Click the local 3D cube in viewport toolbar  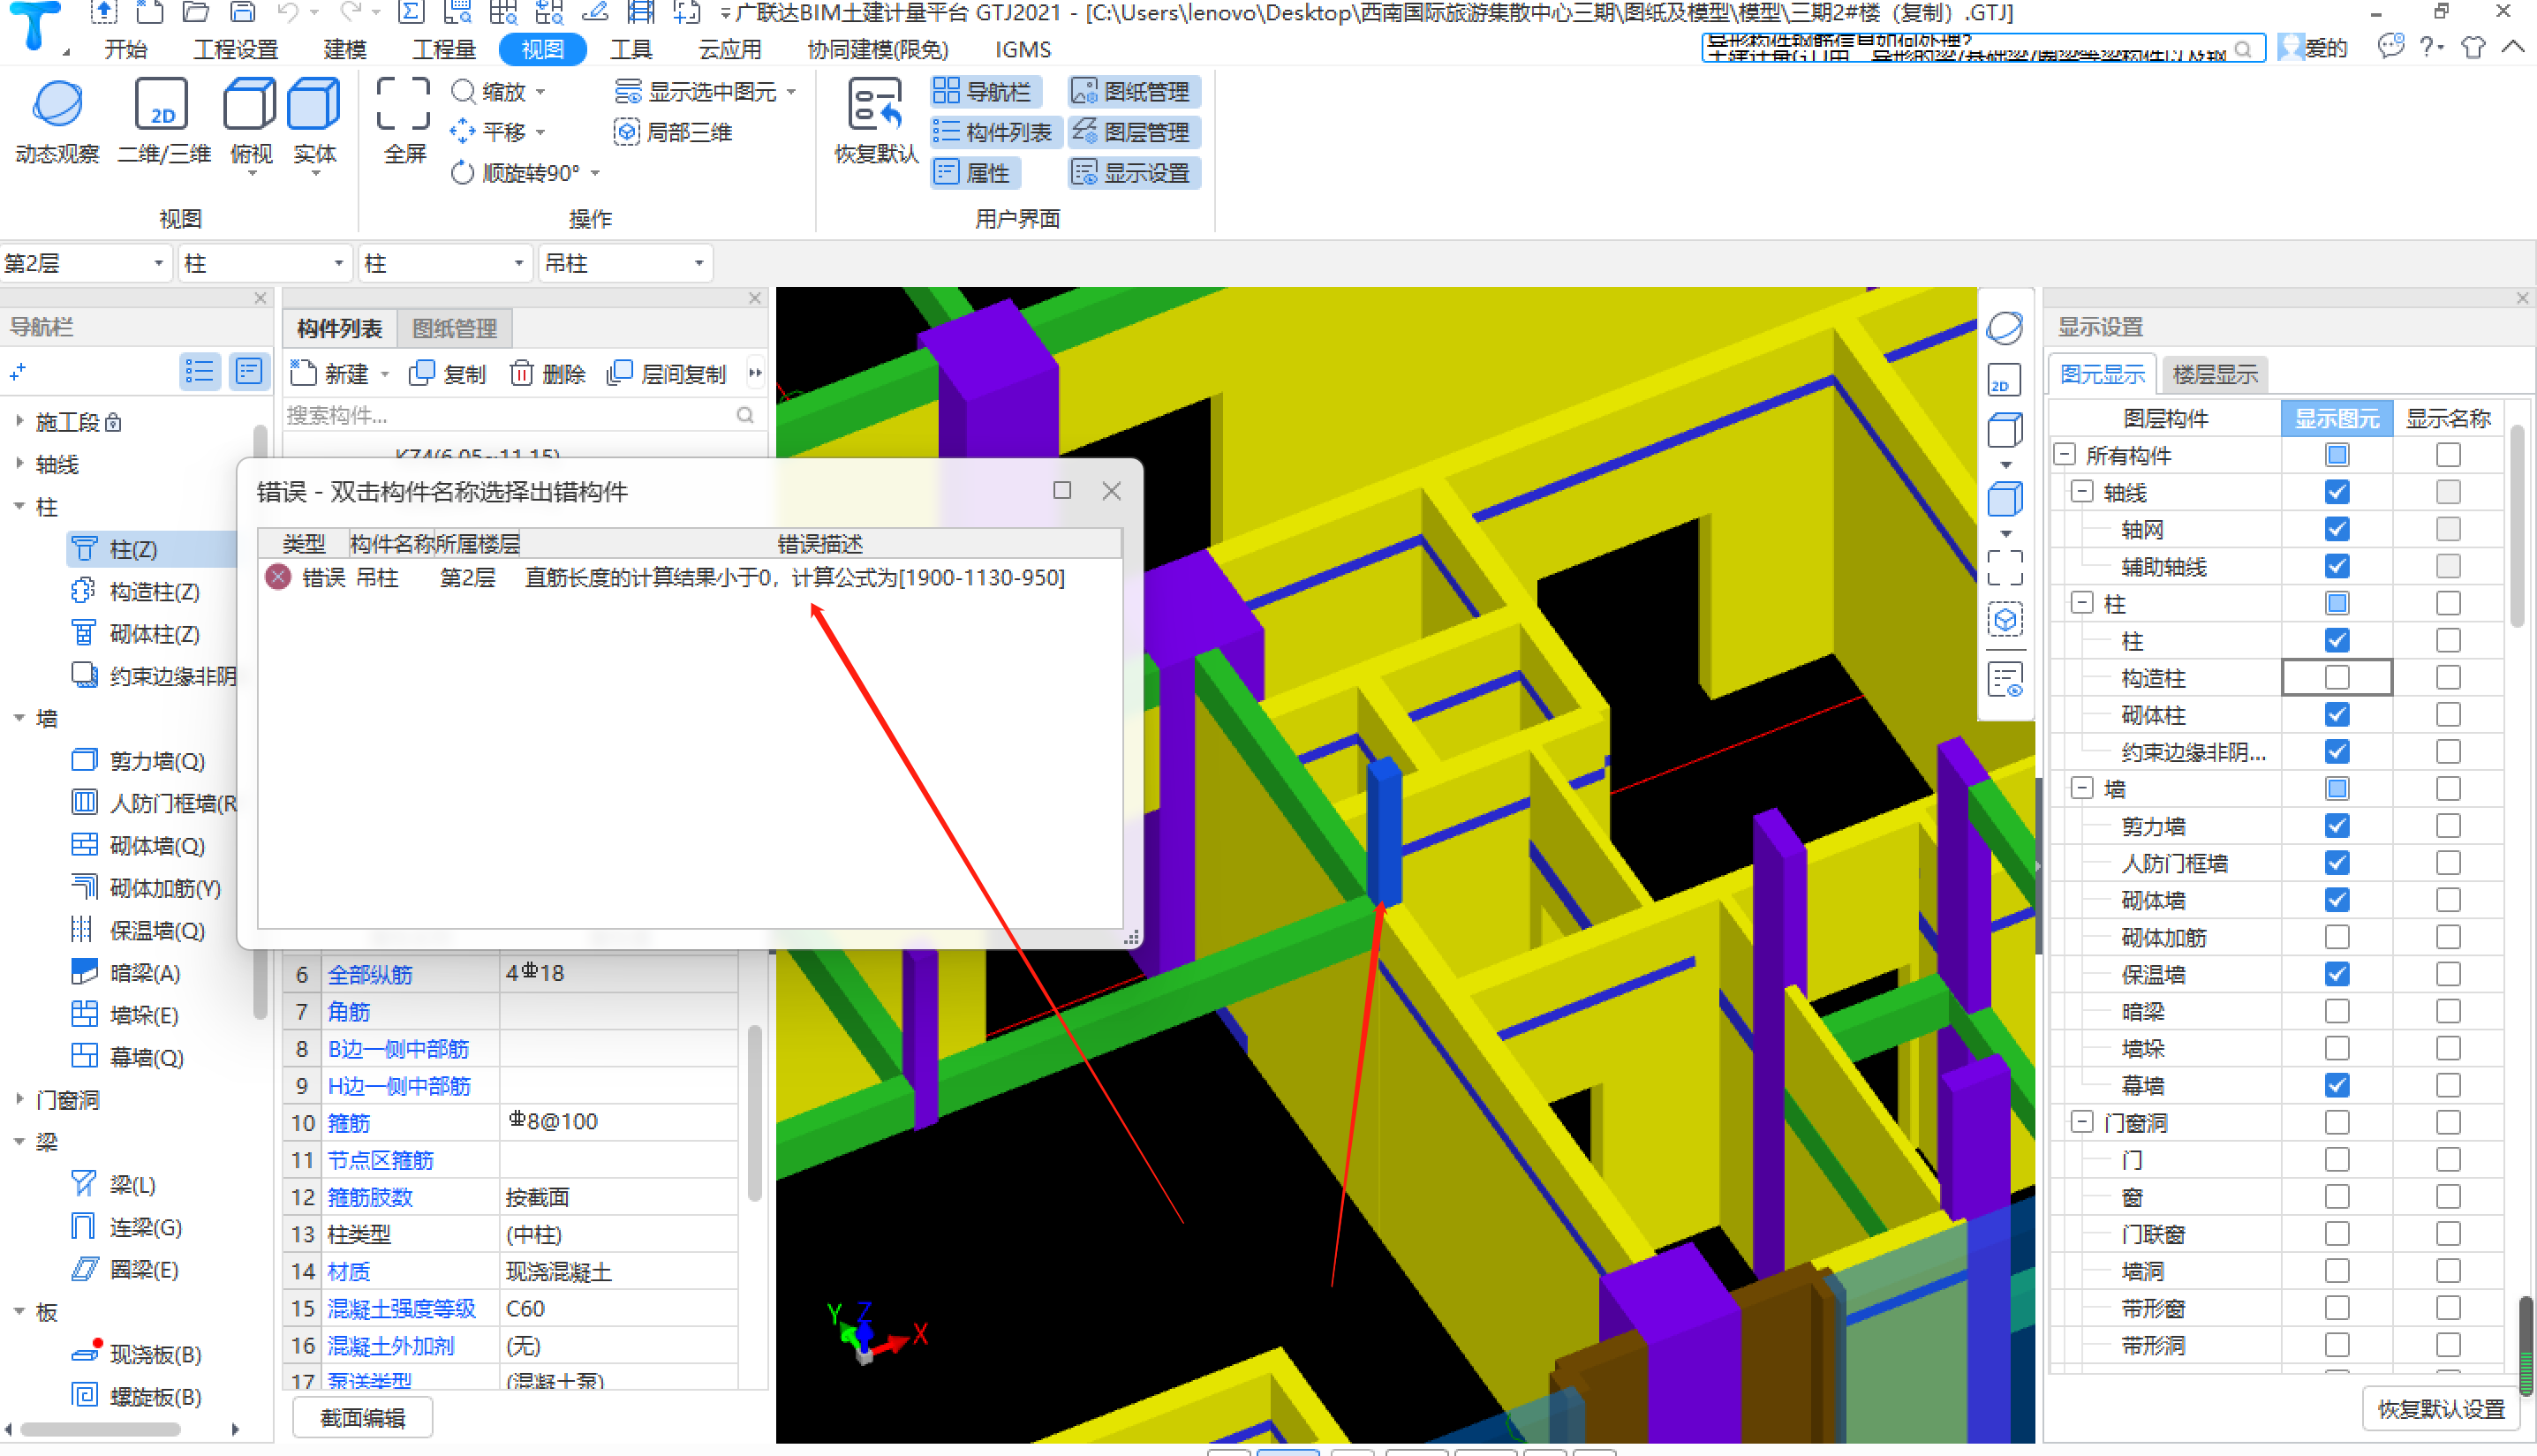[2005, 620]
